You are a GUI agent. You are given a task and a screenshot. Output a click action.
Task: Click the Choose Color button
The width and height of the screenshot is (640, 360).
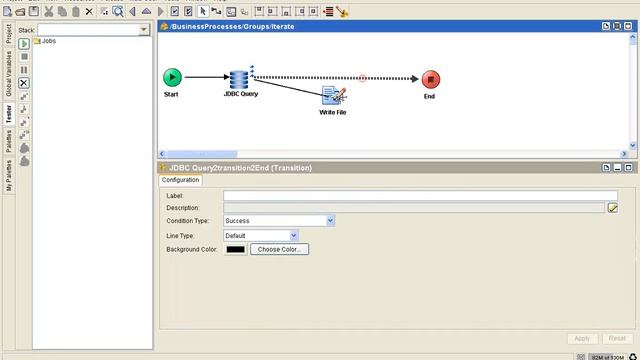(x=279, y=249)
